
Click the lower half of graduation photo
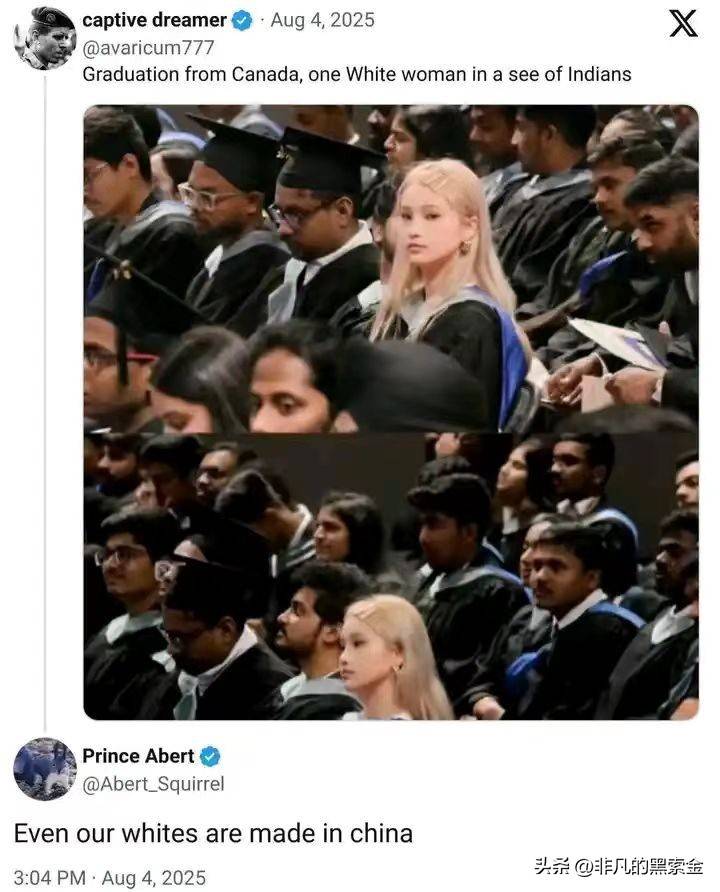(x=391, y=576)
